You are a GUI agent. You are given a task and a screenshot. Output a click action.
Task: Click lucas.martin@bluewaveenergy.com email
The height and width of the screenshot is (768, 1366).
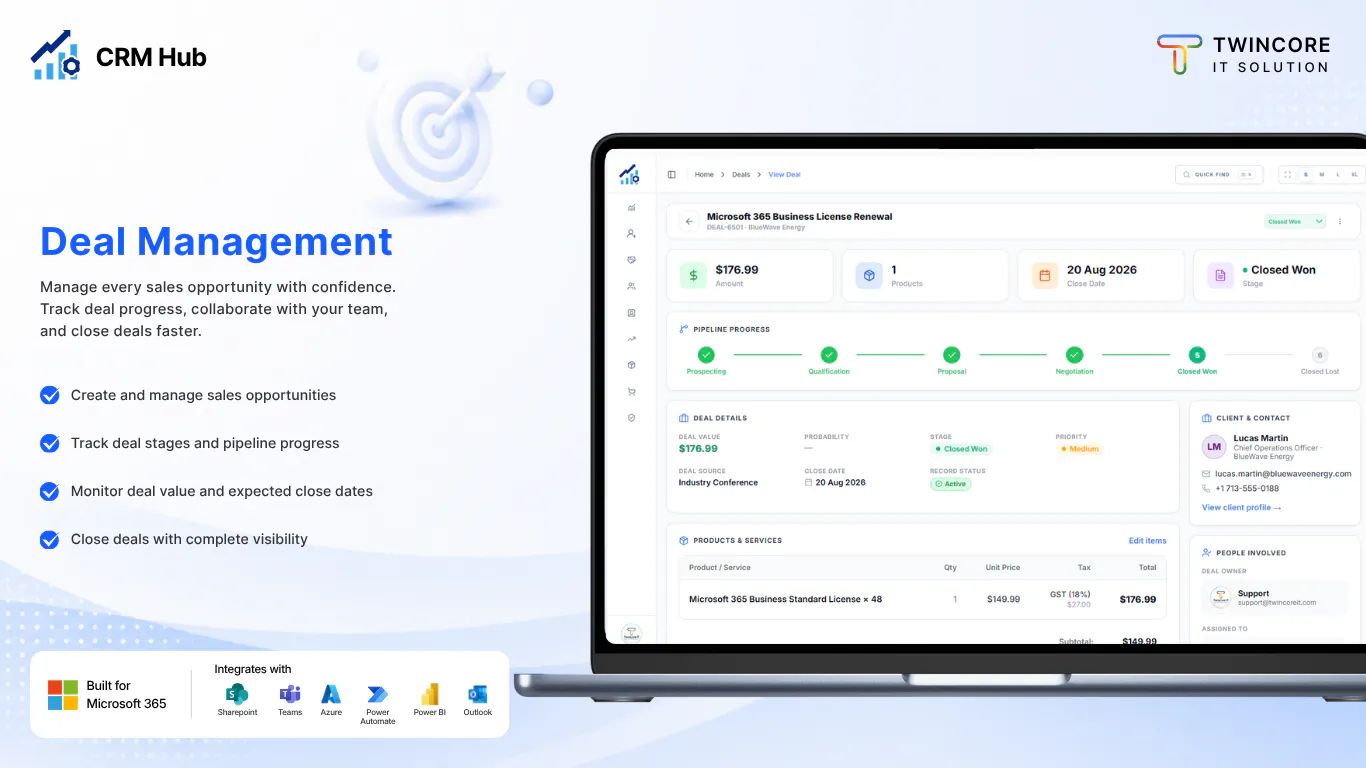pos(1283,474)
